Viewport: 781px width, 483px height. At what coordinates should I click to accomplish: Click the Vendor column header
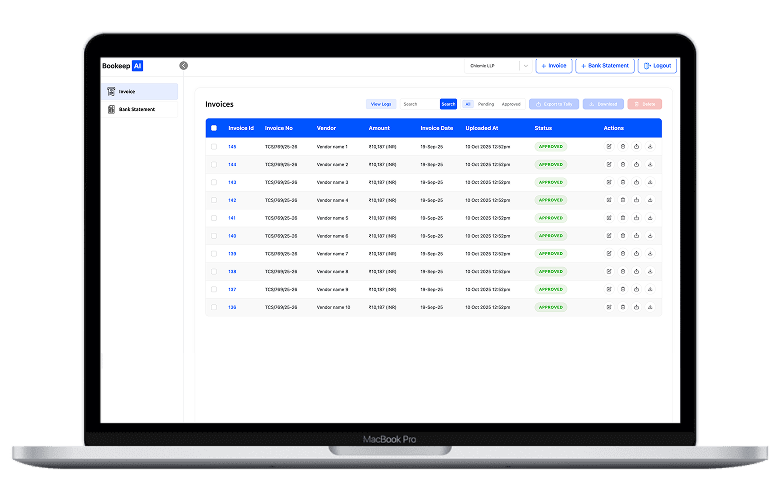pyautogui.click(x=326, y=128)
